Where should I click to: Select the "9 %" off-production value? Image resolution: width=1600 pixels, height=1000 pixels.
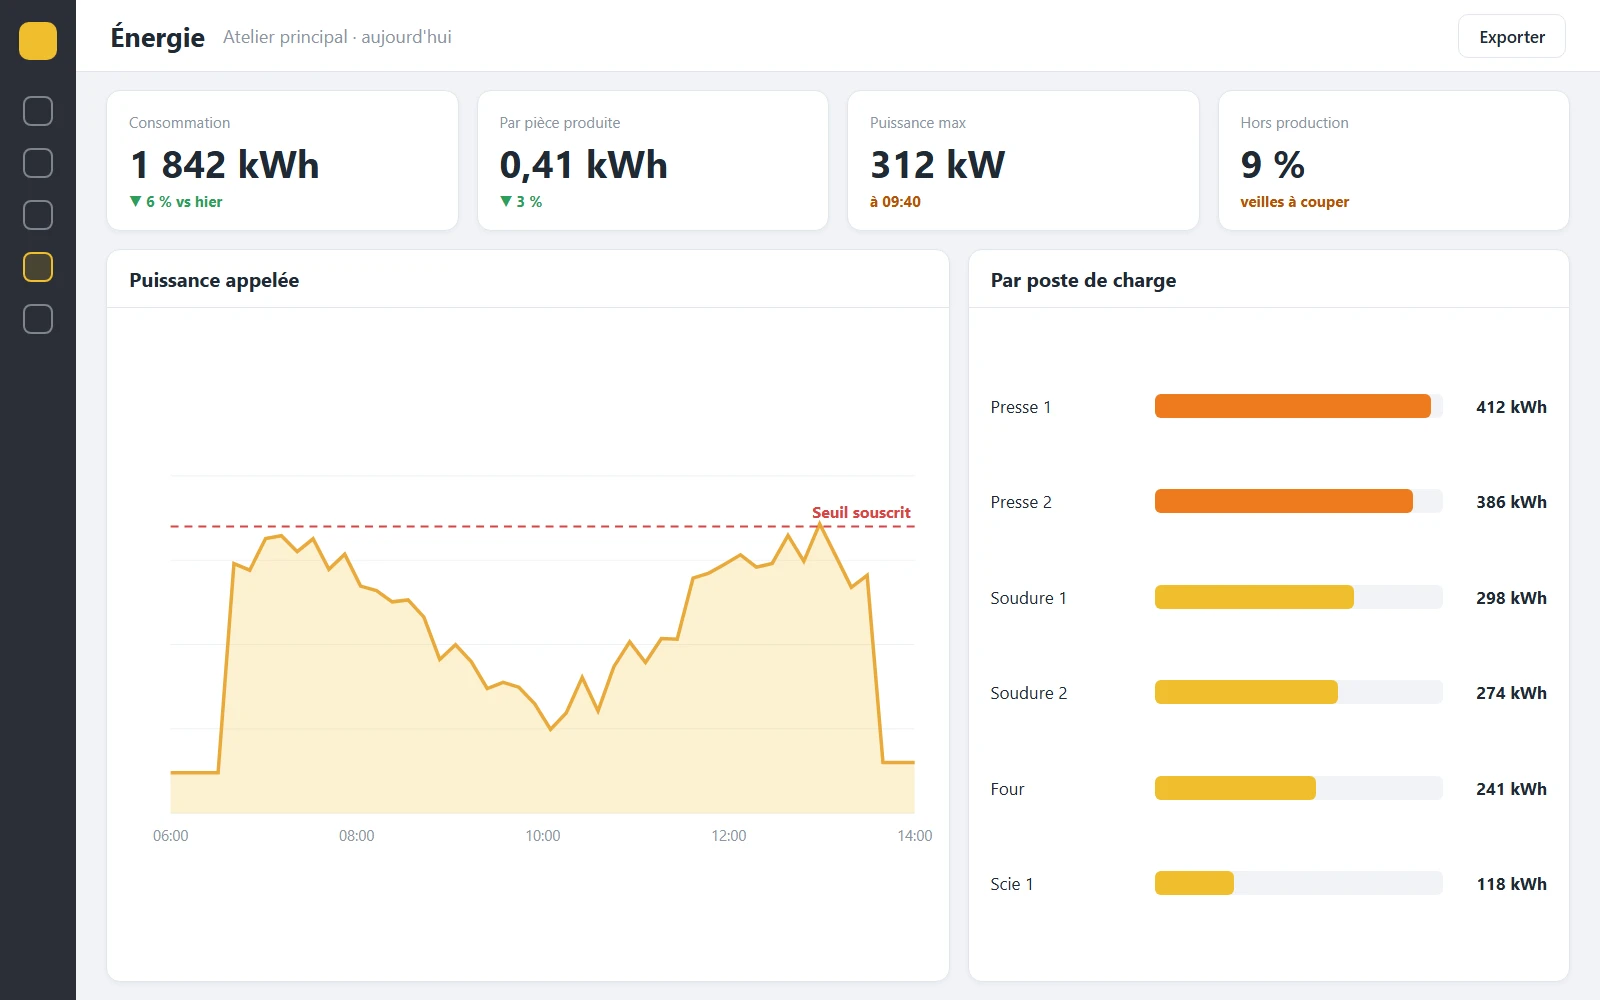click(1273, 165)
